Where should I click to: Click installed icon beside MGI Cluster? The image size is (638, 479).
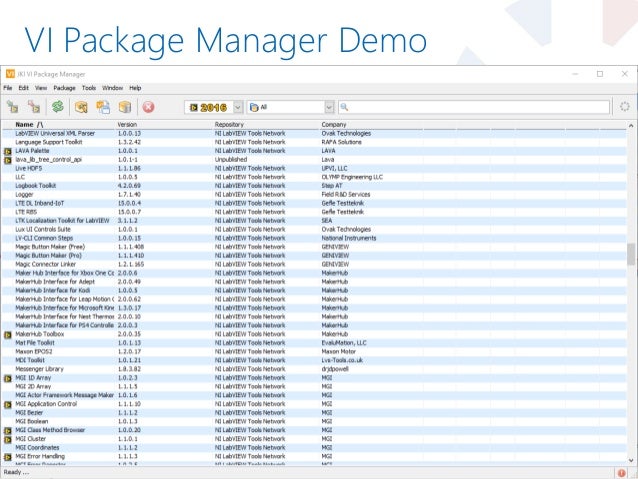click(x=8, y=440)
